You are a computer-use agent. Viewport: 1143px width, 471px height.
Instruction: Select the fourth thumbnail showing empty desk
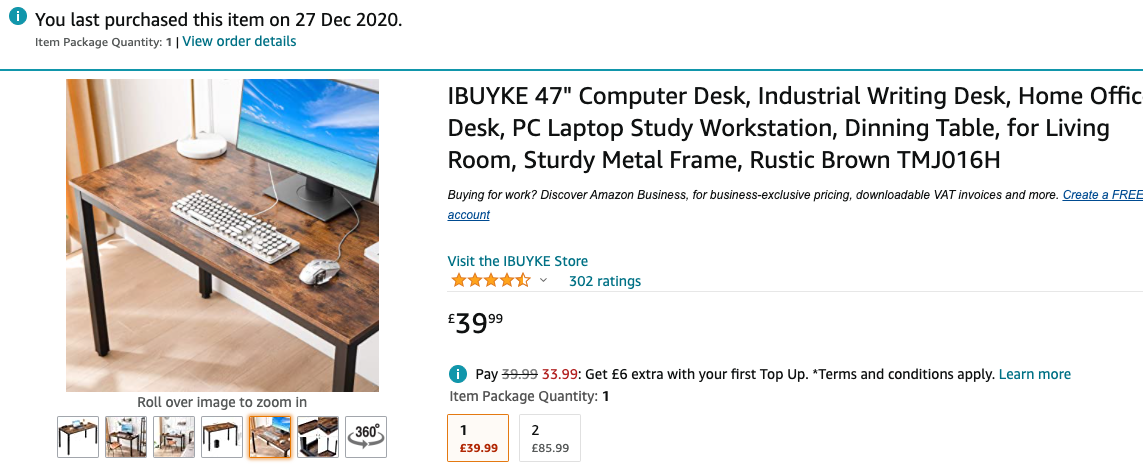tap(222, 437)
